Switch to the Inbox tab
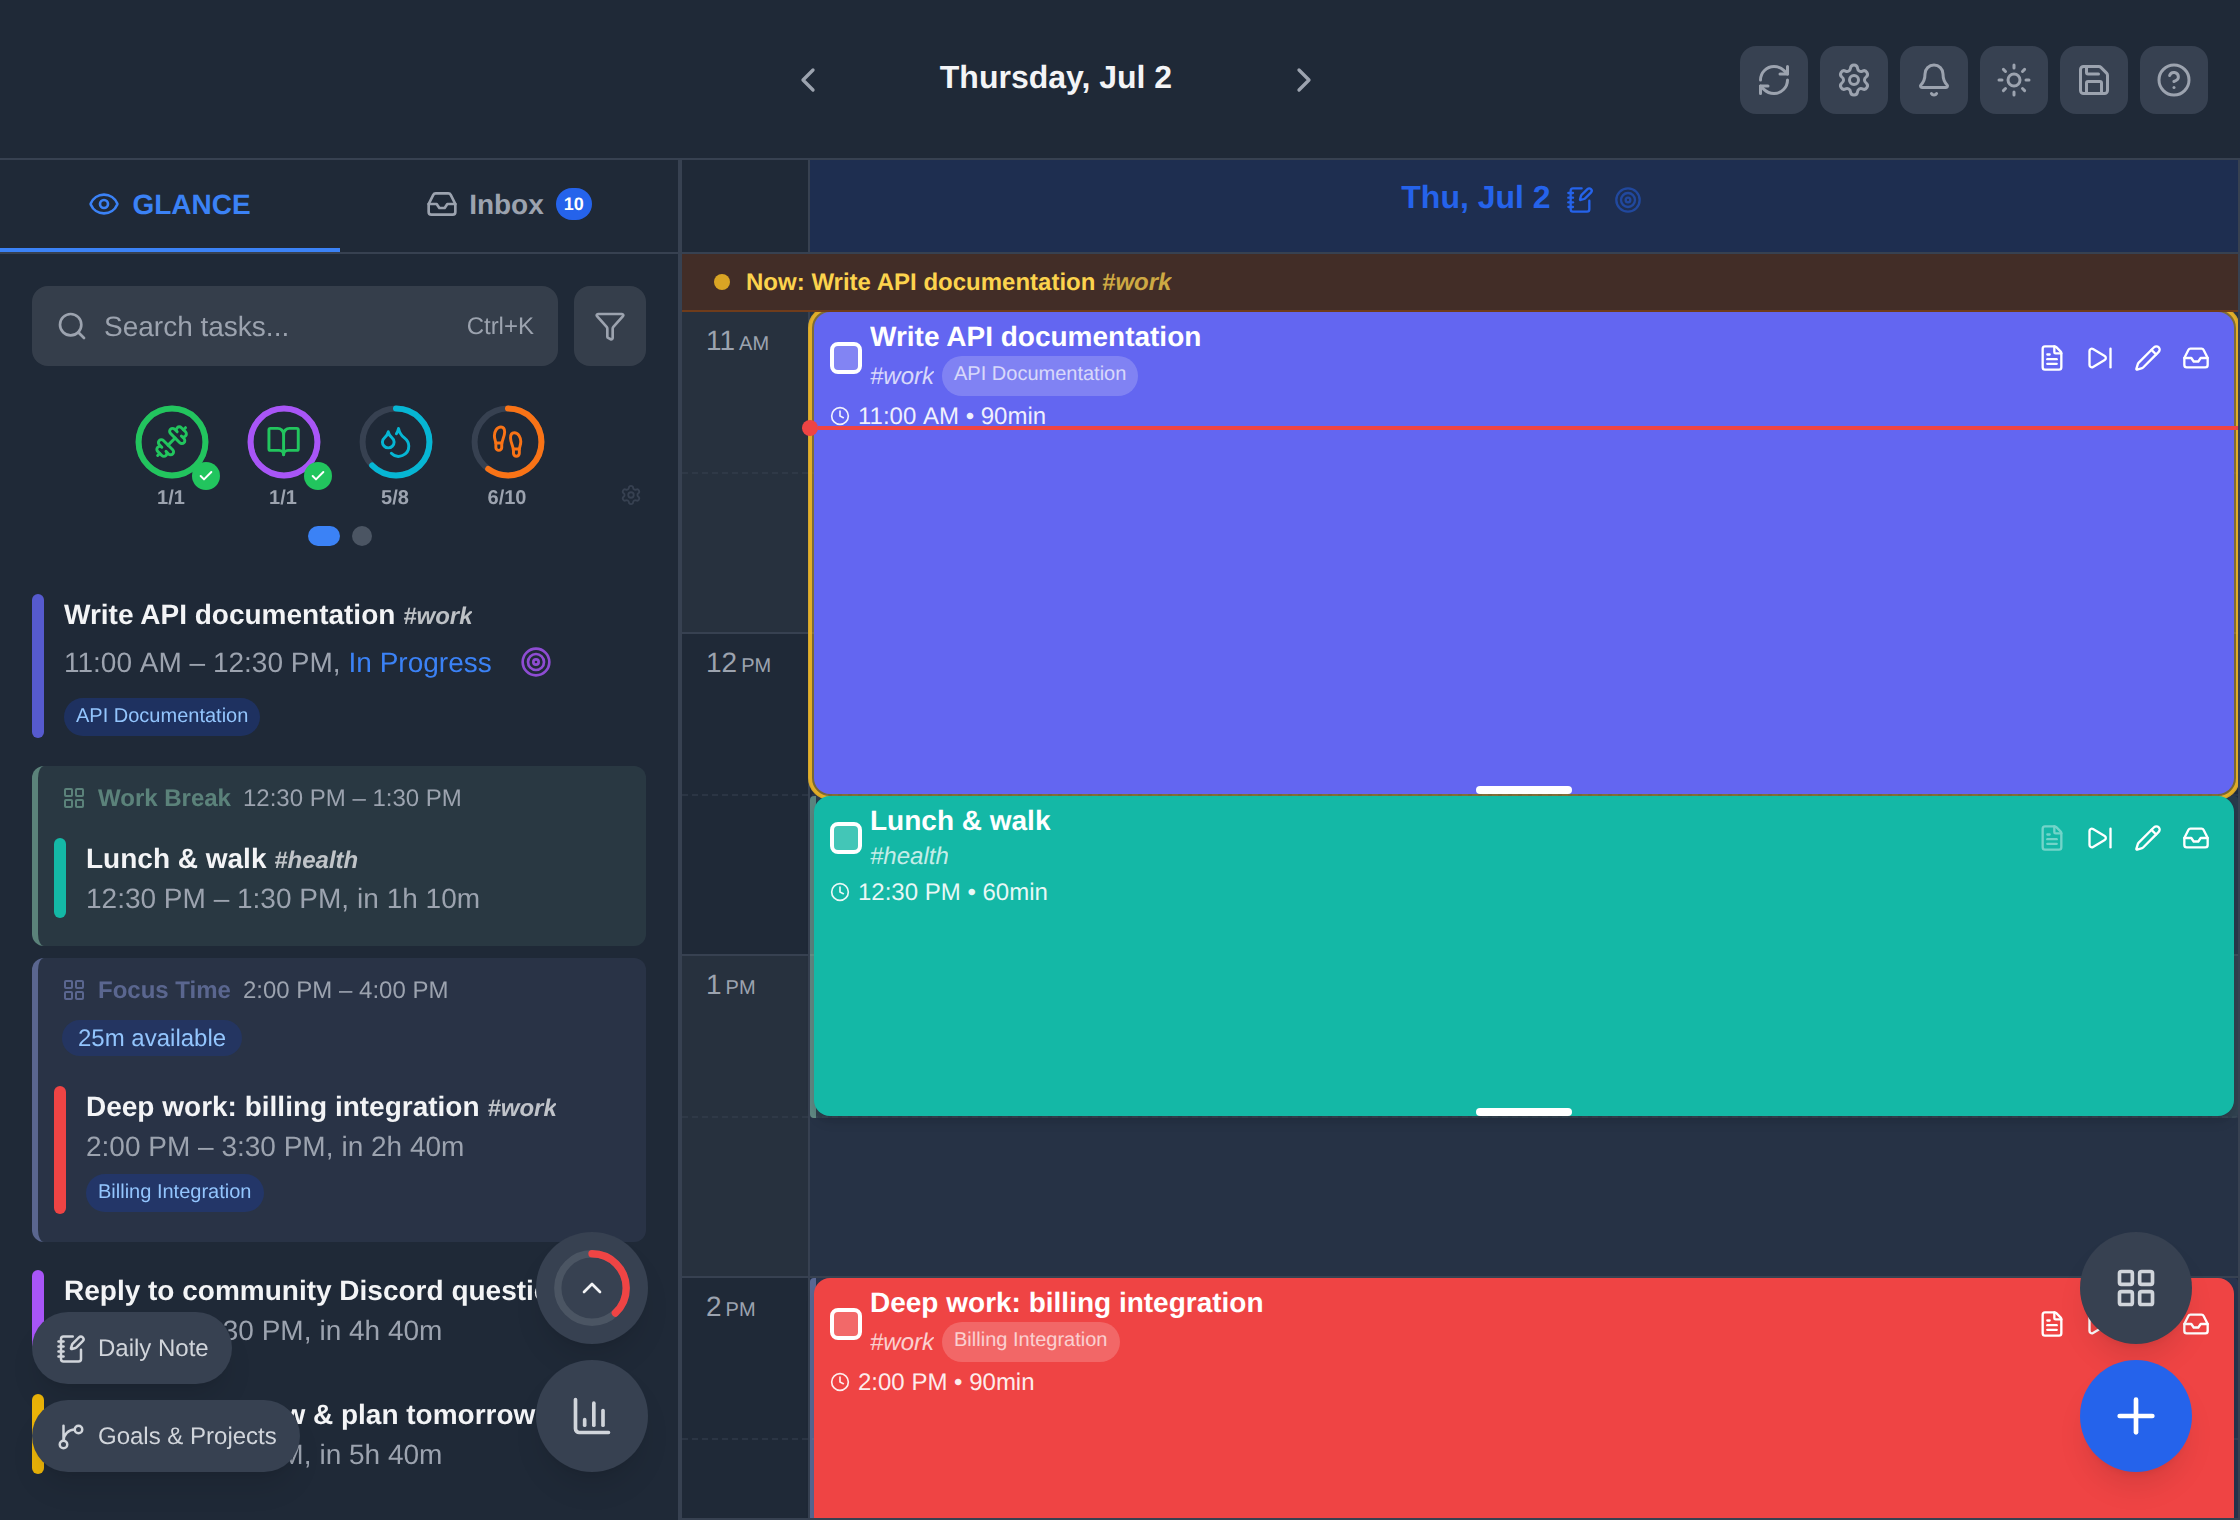 (x=509, y=205)
